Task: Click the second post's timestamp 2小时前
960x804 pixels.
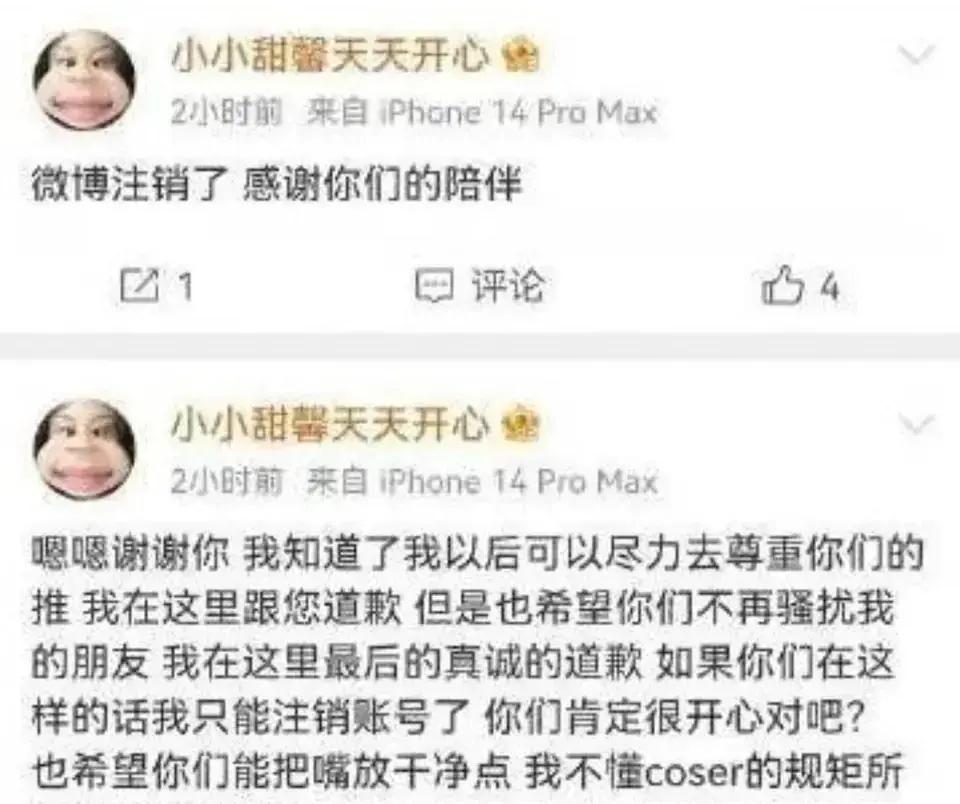Action: (x=227, y=482)
